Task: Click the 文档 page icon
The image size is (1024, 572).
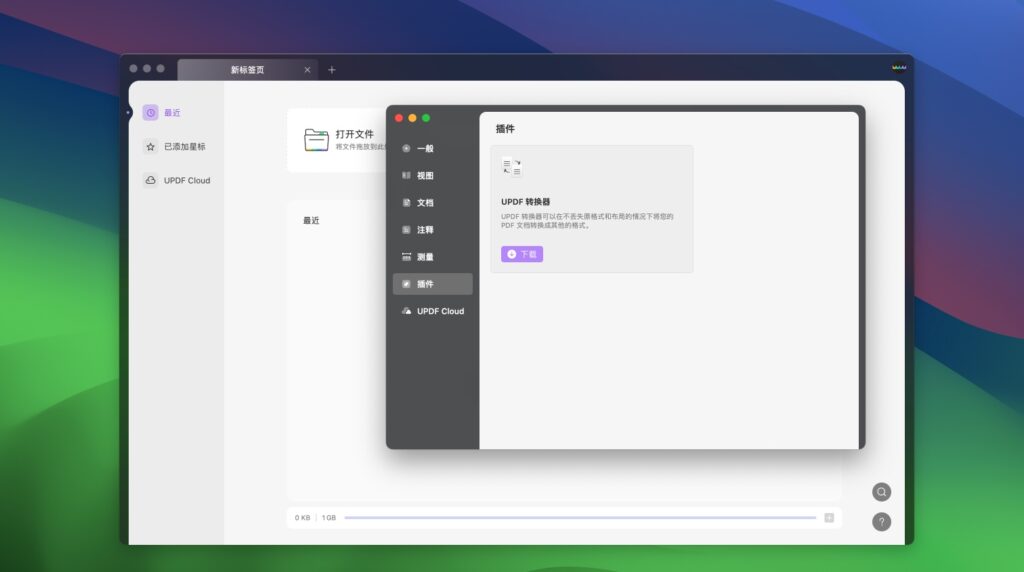Action: 406,202
